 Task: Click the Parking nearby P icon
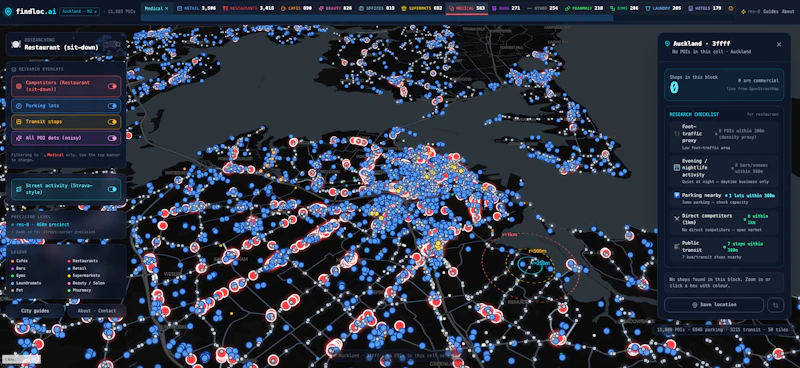click(x=677, y=195)
